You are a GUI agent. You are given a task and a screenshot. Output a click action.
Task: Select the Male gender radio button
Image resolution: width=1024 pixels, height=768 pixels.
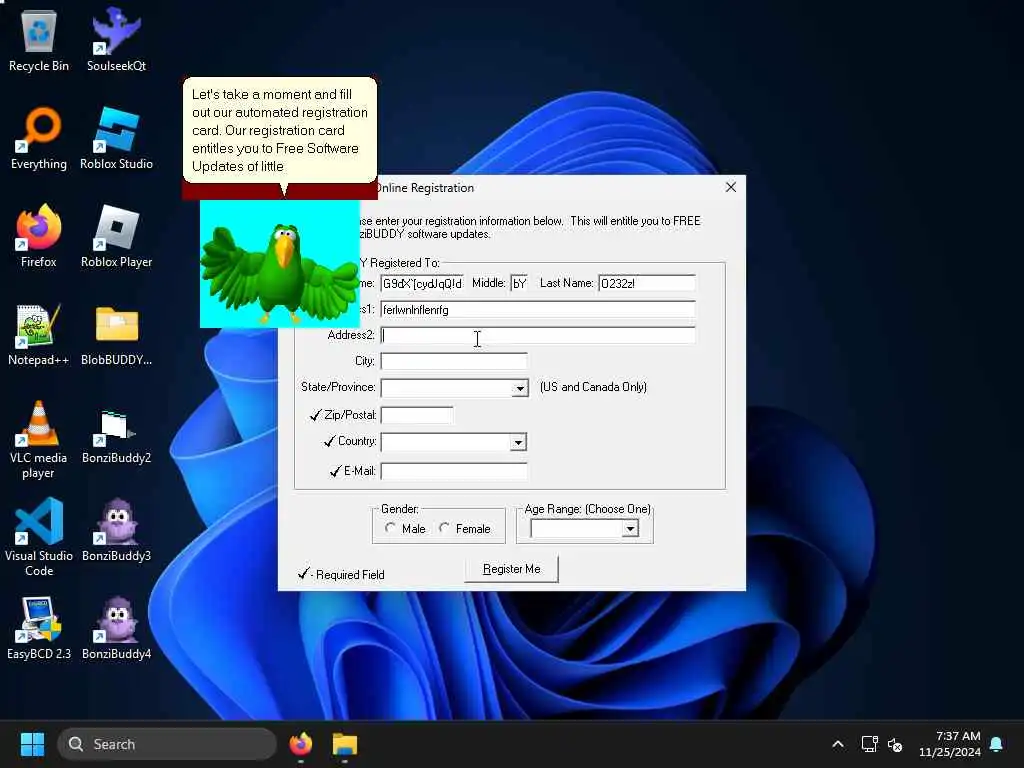tap(390, 528)
